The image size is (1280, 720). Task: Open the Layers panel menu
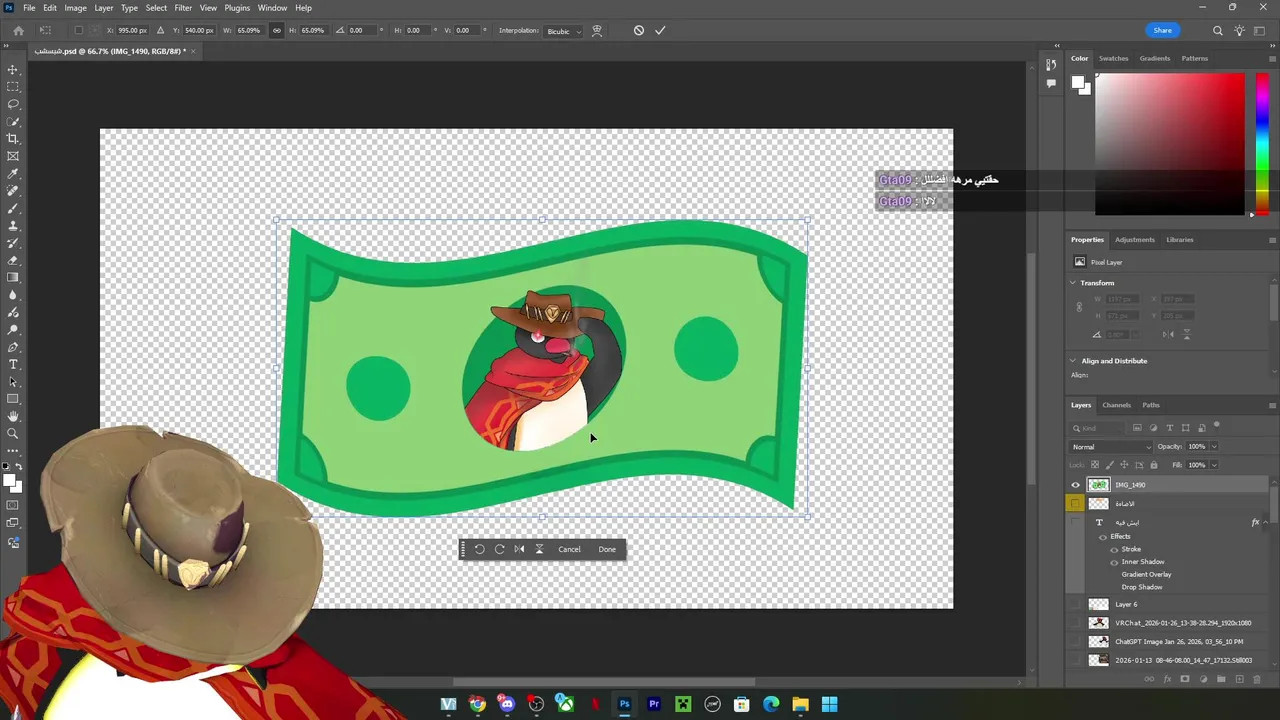click(1272, 405)
